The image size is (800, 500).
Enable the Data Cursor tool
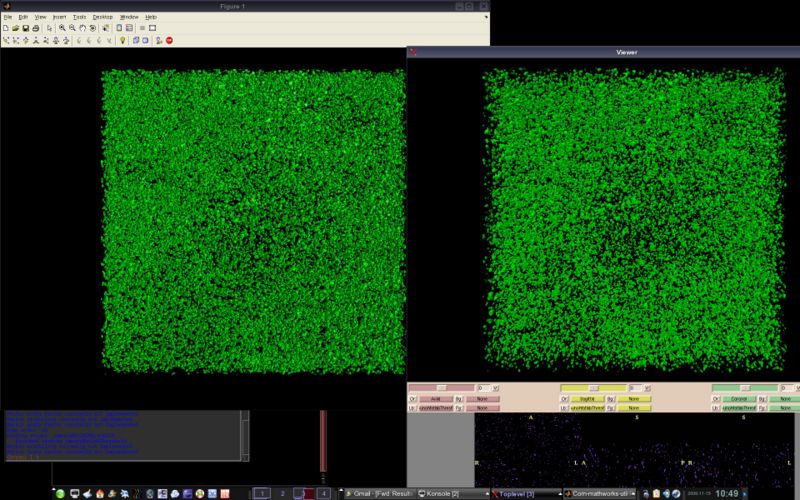click(x=106, y=28)
